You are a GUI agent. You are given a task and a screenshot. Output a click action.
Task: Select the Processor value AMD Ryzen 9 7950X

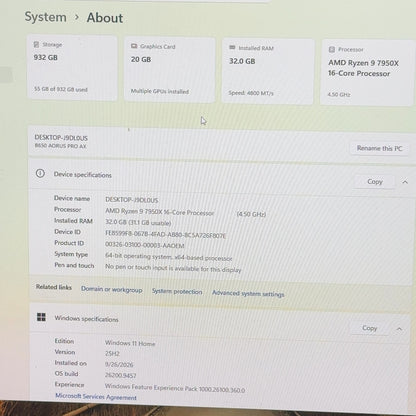tap(160, 212)
